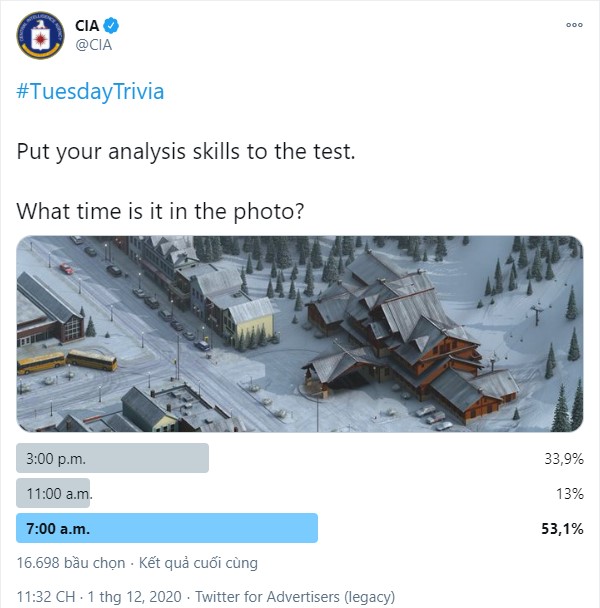Select the 3:00 p.m. poll option
This screenshot has height=608, width=600.
(113, 458)
